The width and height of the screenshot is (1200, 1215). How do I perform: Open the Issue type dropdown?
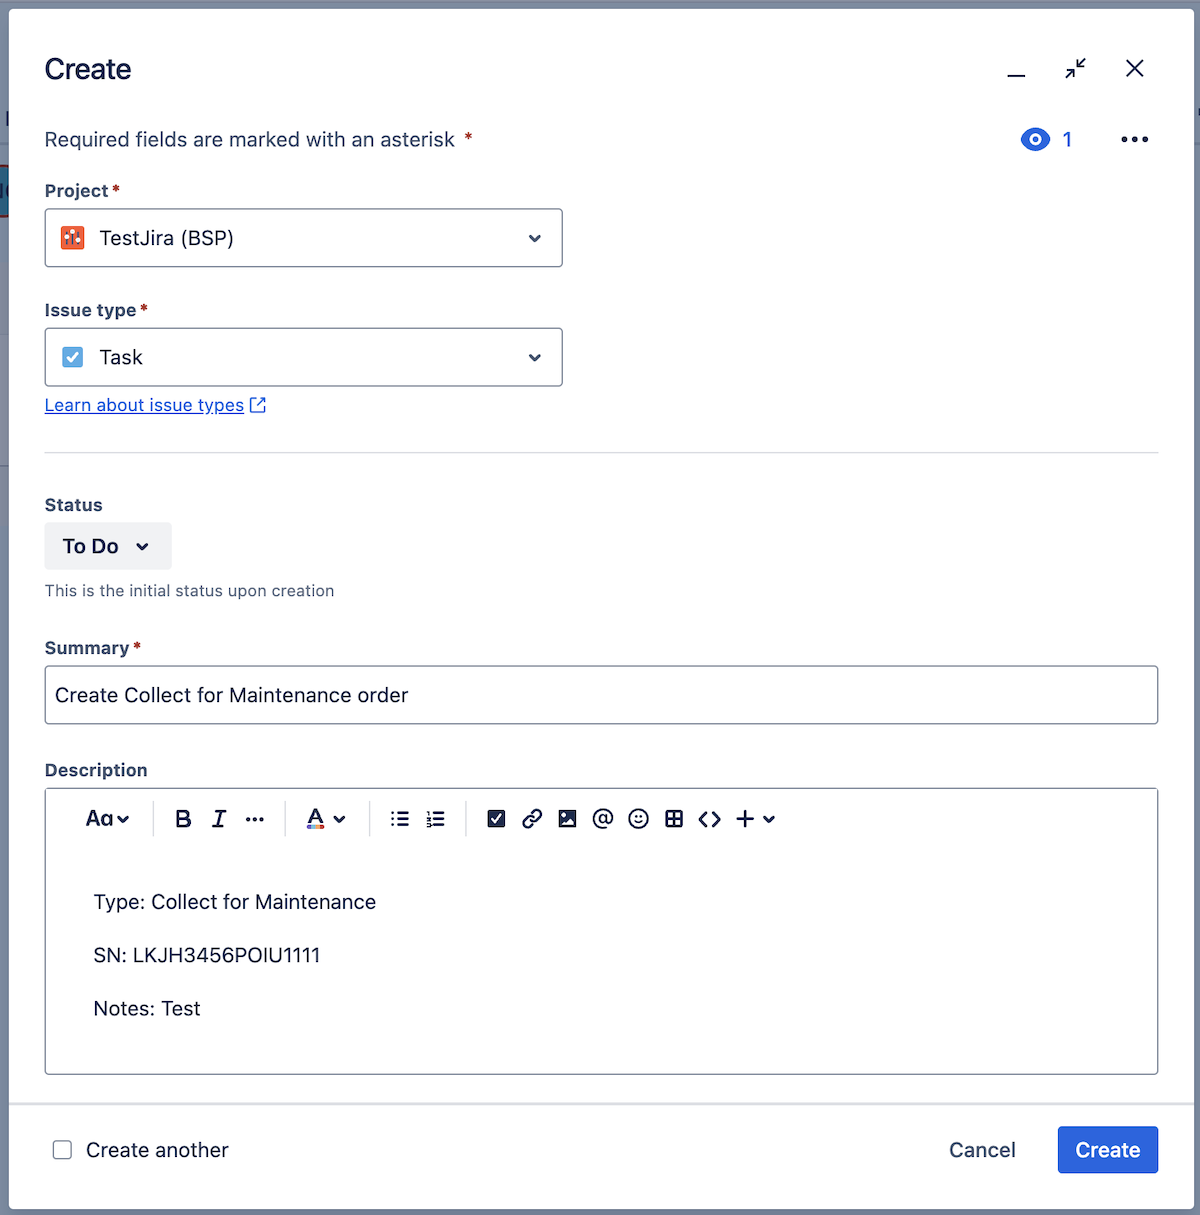pyautogui.click(x=303, y=357)
